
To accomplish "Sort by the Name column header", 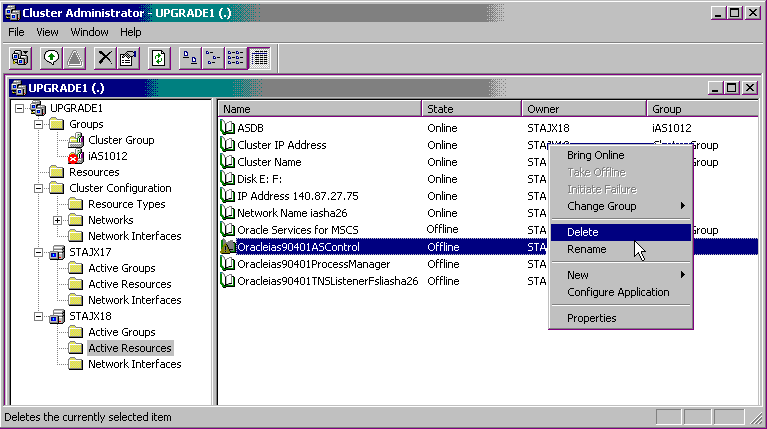I will (x=319, y=109).
